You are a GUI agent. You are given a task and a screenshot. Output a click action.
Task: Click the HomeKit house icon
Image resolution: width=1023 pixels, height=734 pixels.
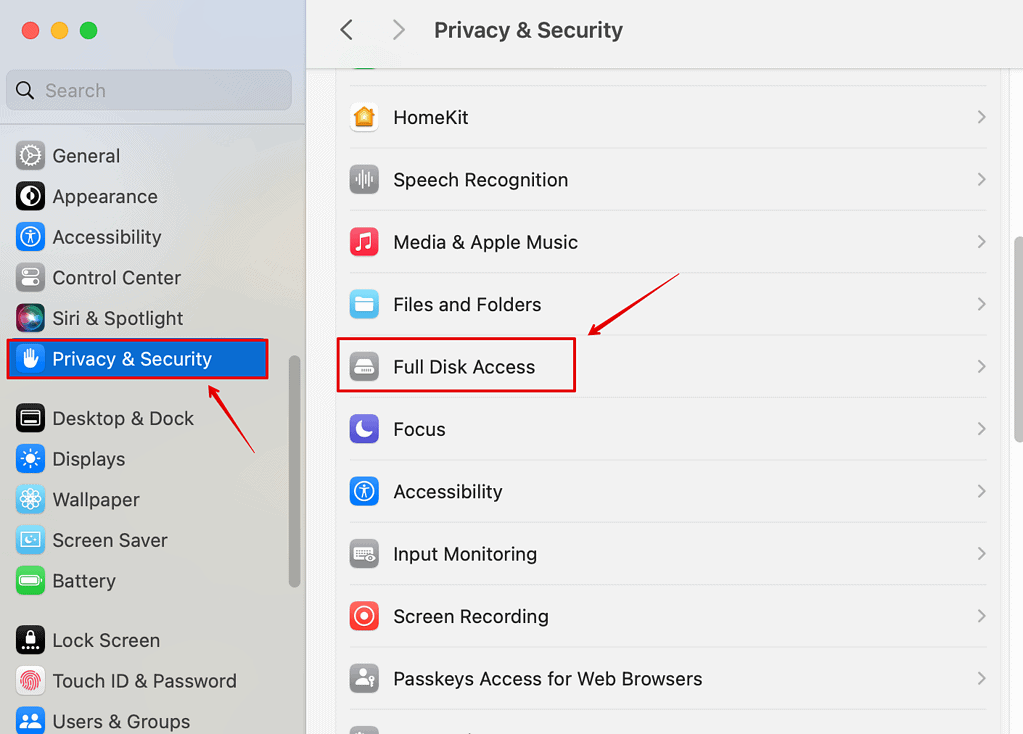(364, 118)
